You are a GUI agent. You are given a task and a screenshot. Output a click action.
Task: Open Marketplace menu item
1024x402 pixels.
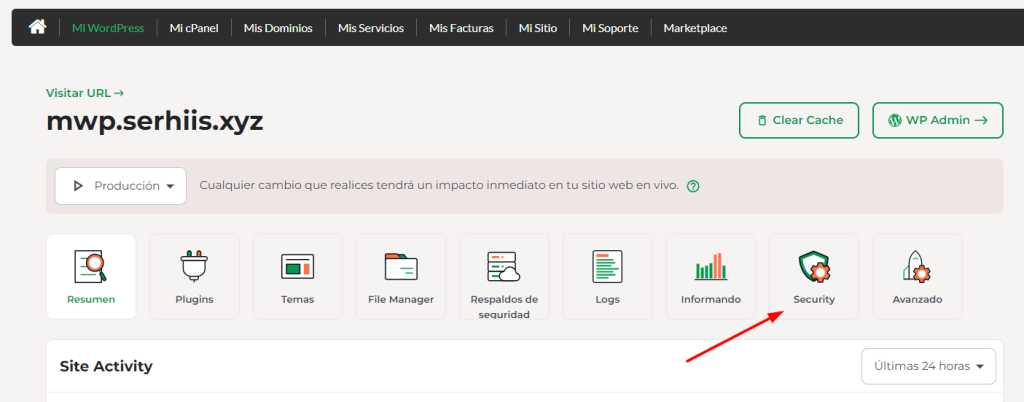tap(695, 28)
